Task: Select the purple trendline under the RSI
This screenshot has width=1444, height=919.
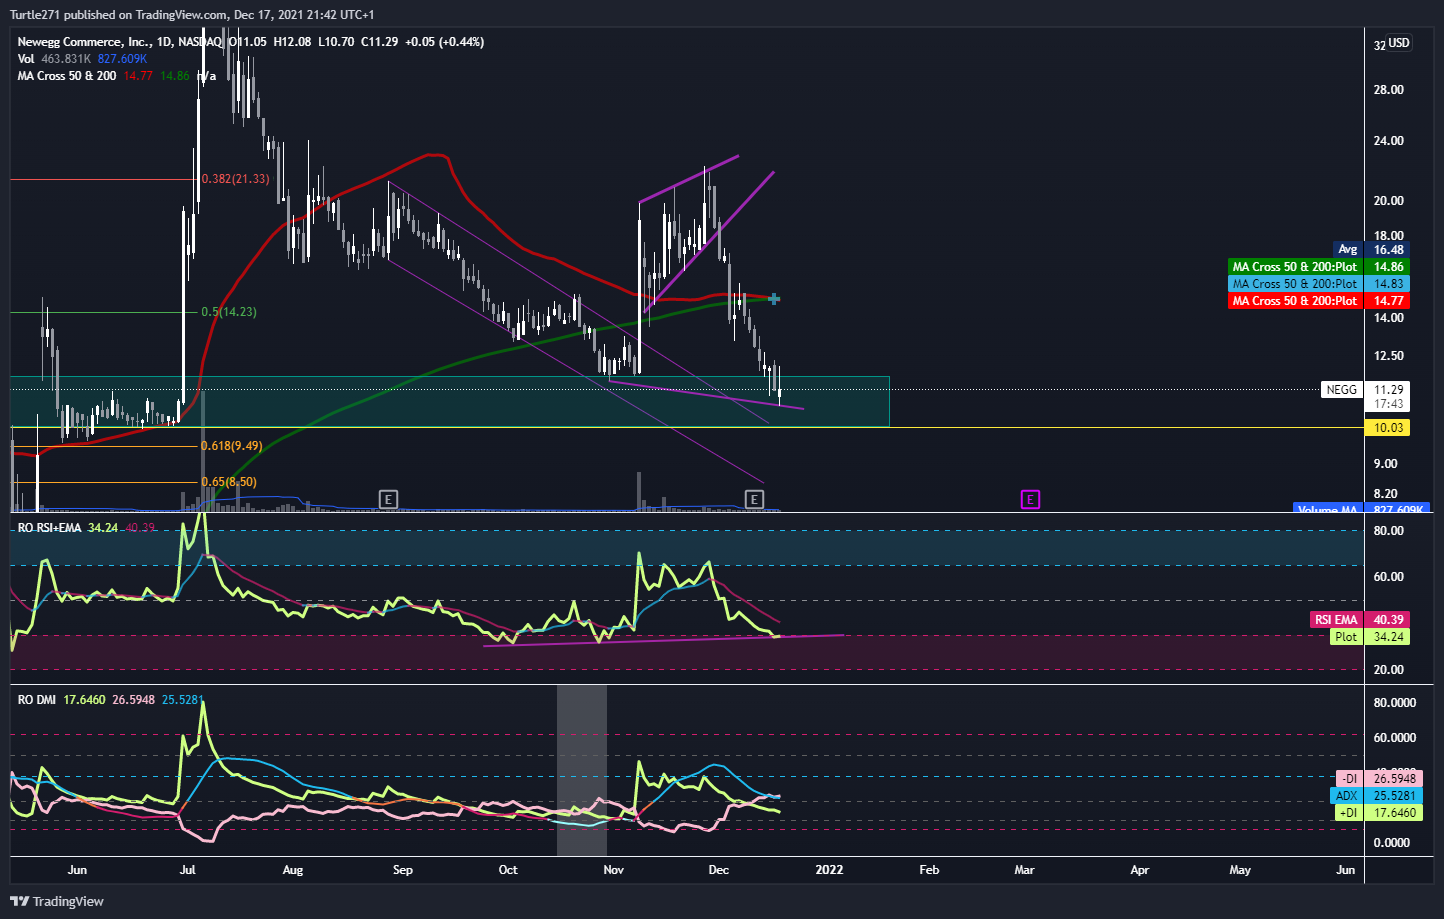Action: click(x=663, y=640)
